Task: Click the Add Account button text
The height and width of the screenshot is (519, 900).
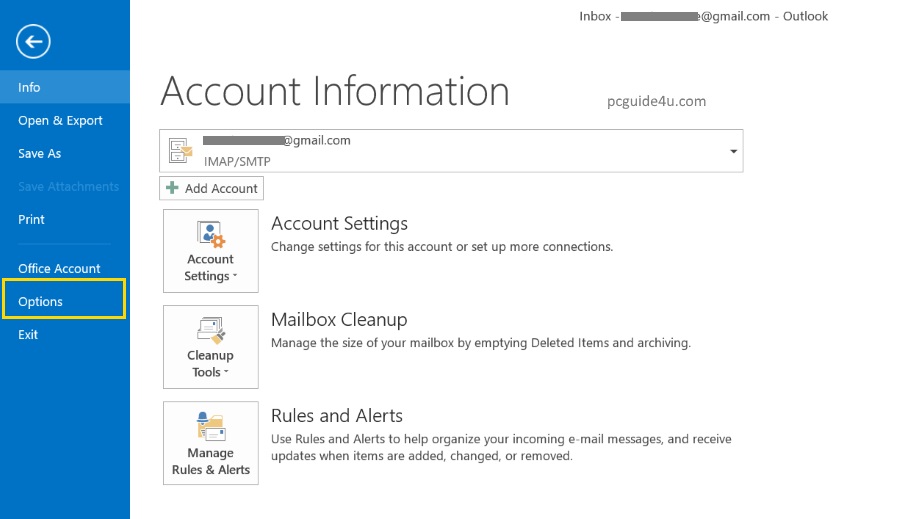Action: 221,188
